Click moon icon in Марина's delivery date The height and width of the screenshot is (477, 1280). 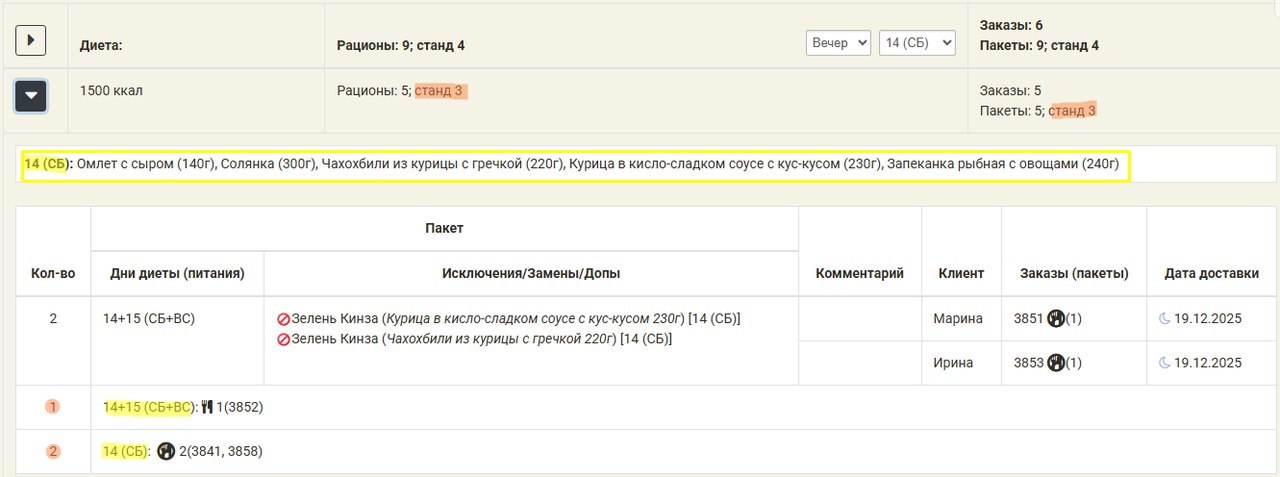point(1164,319)
